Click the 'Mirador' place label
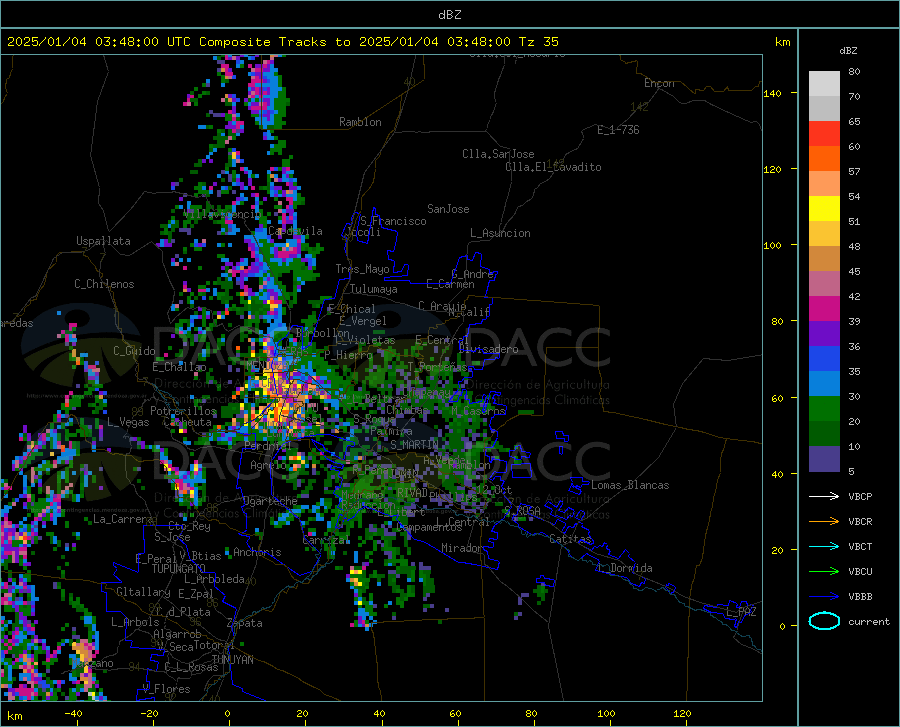900x727 pixels. point(462,548)
